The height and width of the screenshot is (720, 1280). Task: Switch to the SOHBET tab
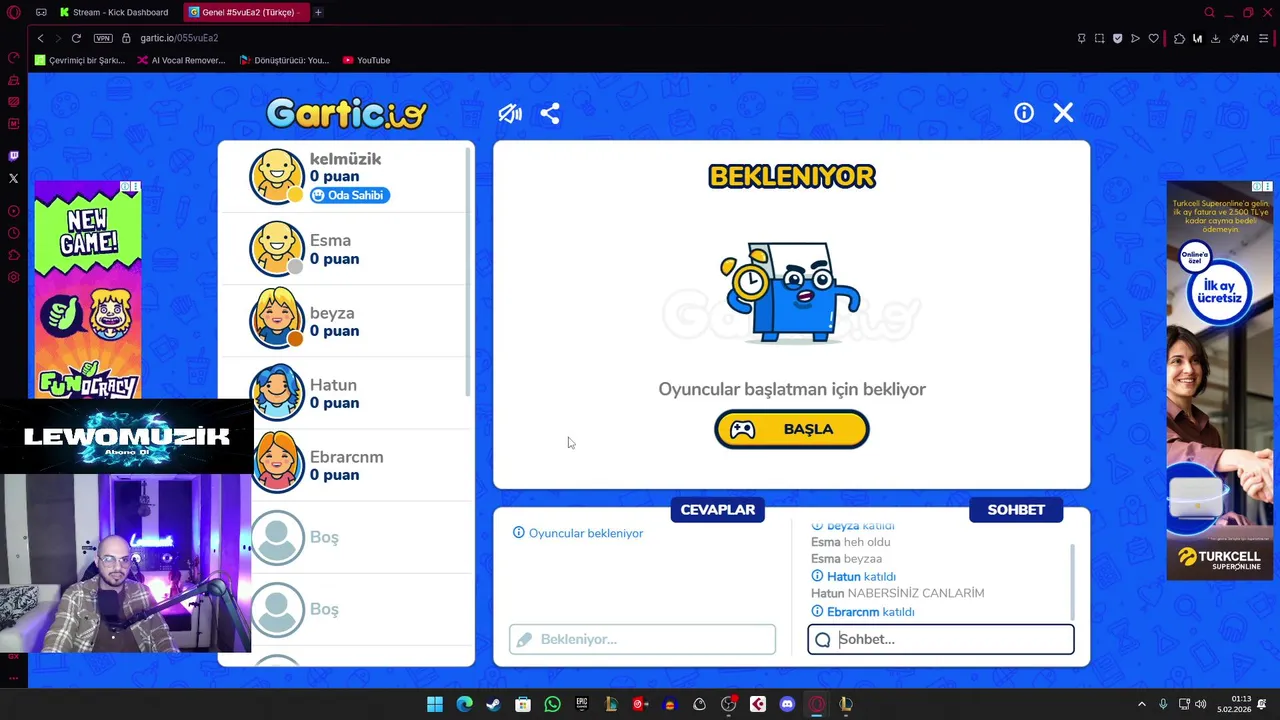[1016, 510]
